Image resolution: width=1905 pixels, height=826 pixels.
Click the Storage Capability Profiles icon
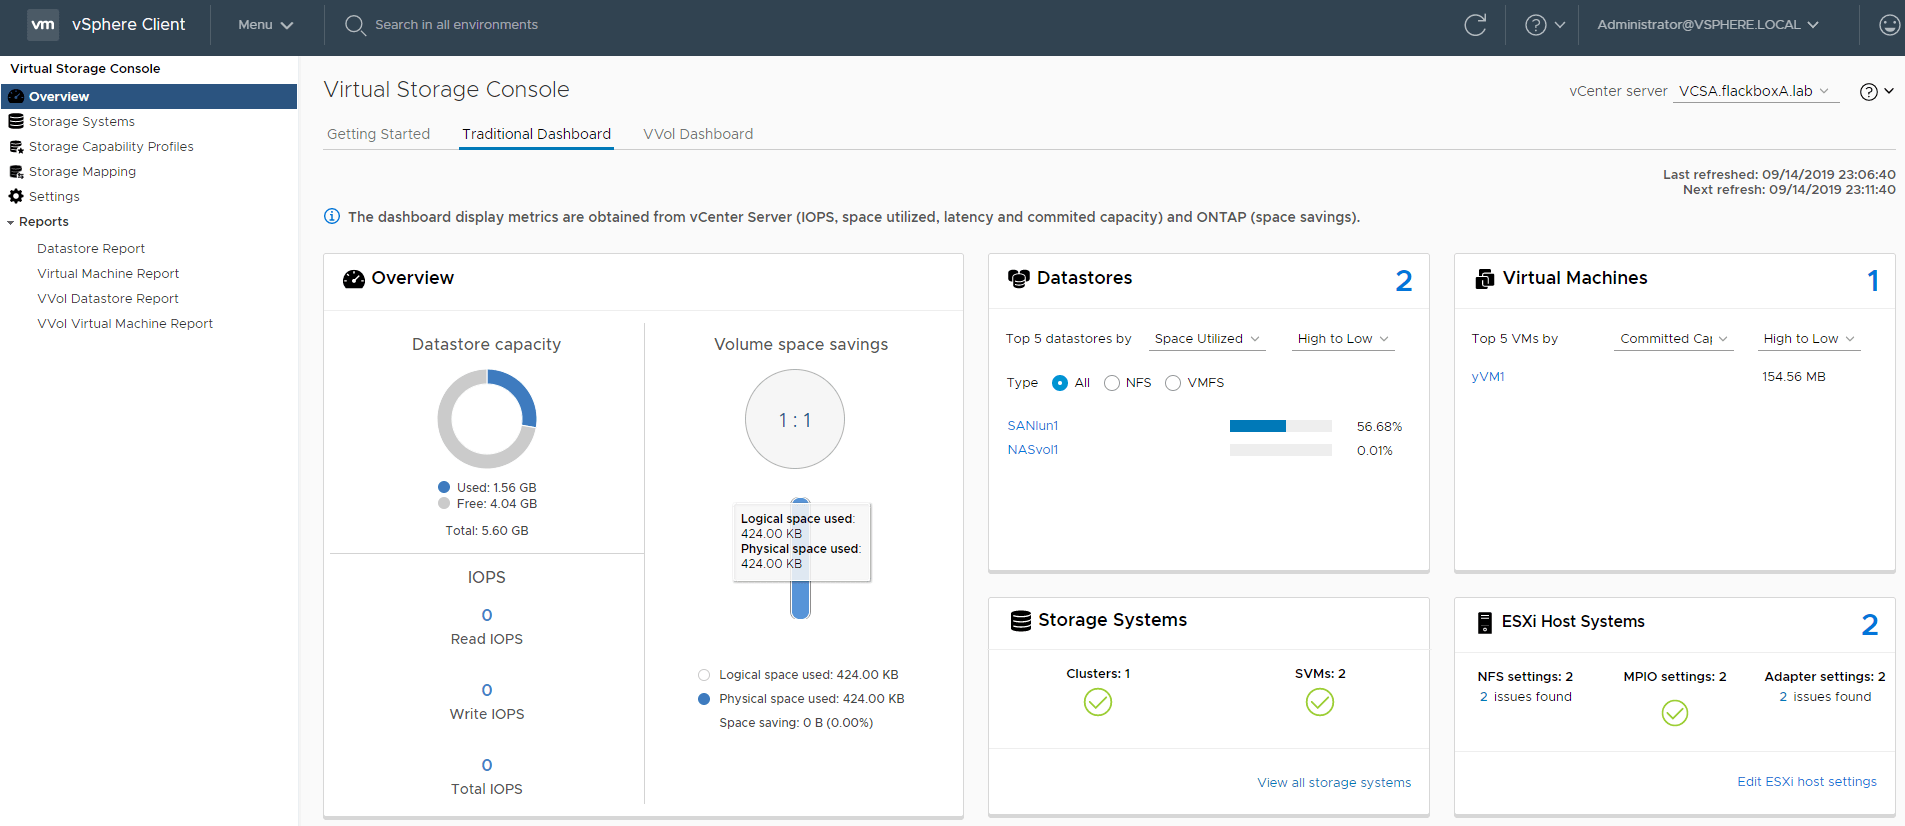click(x=16, y=146)
